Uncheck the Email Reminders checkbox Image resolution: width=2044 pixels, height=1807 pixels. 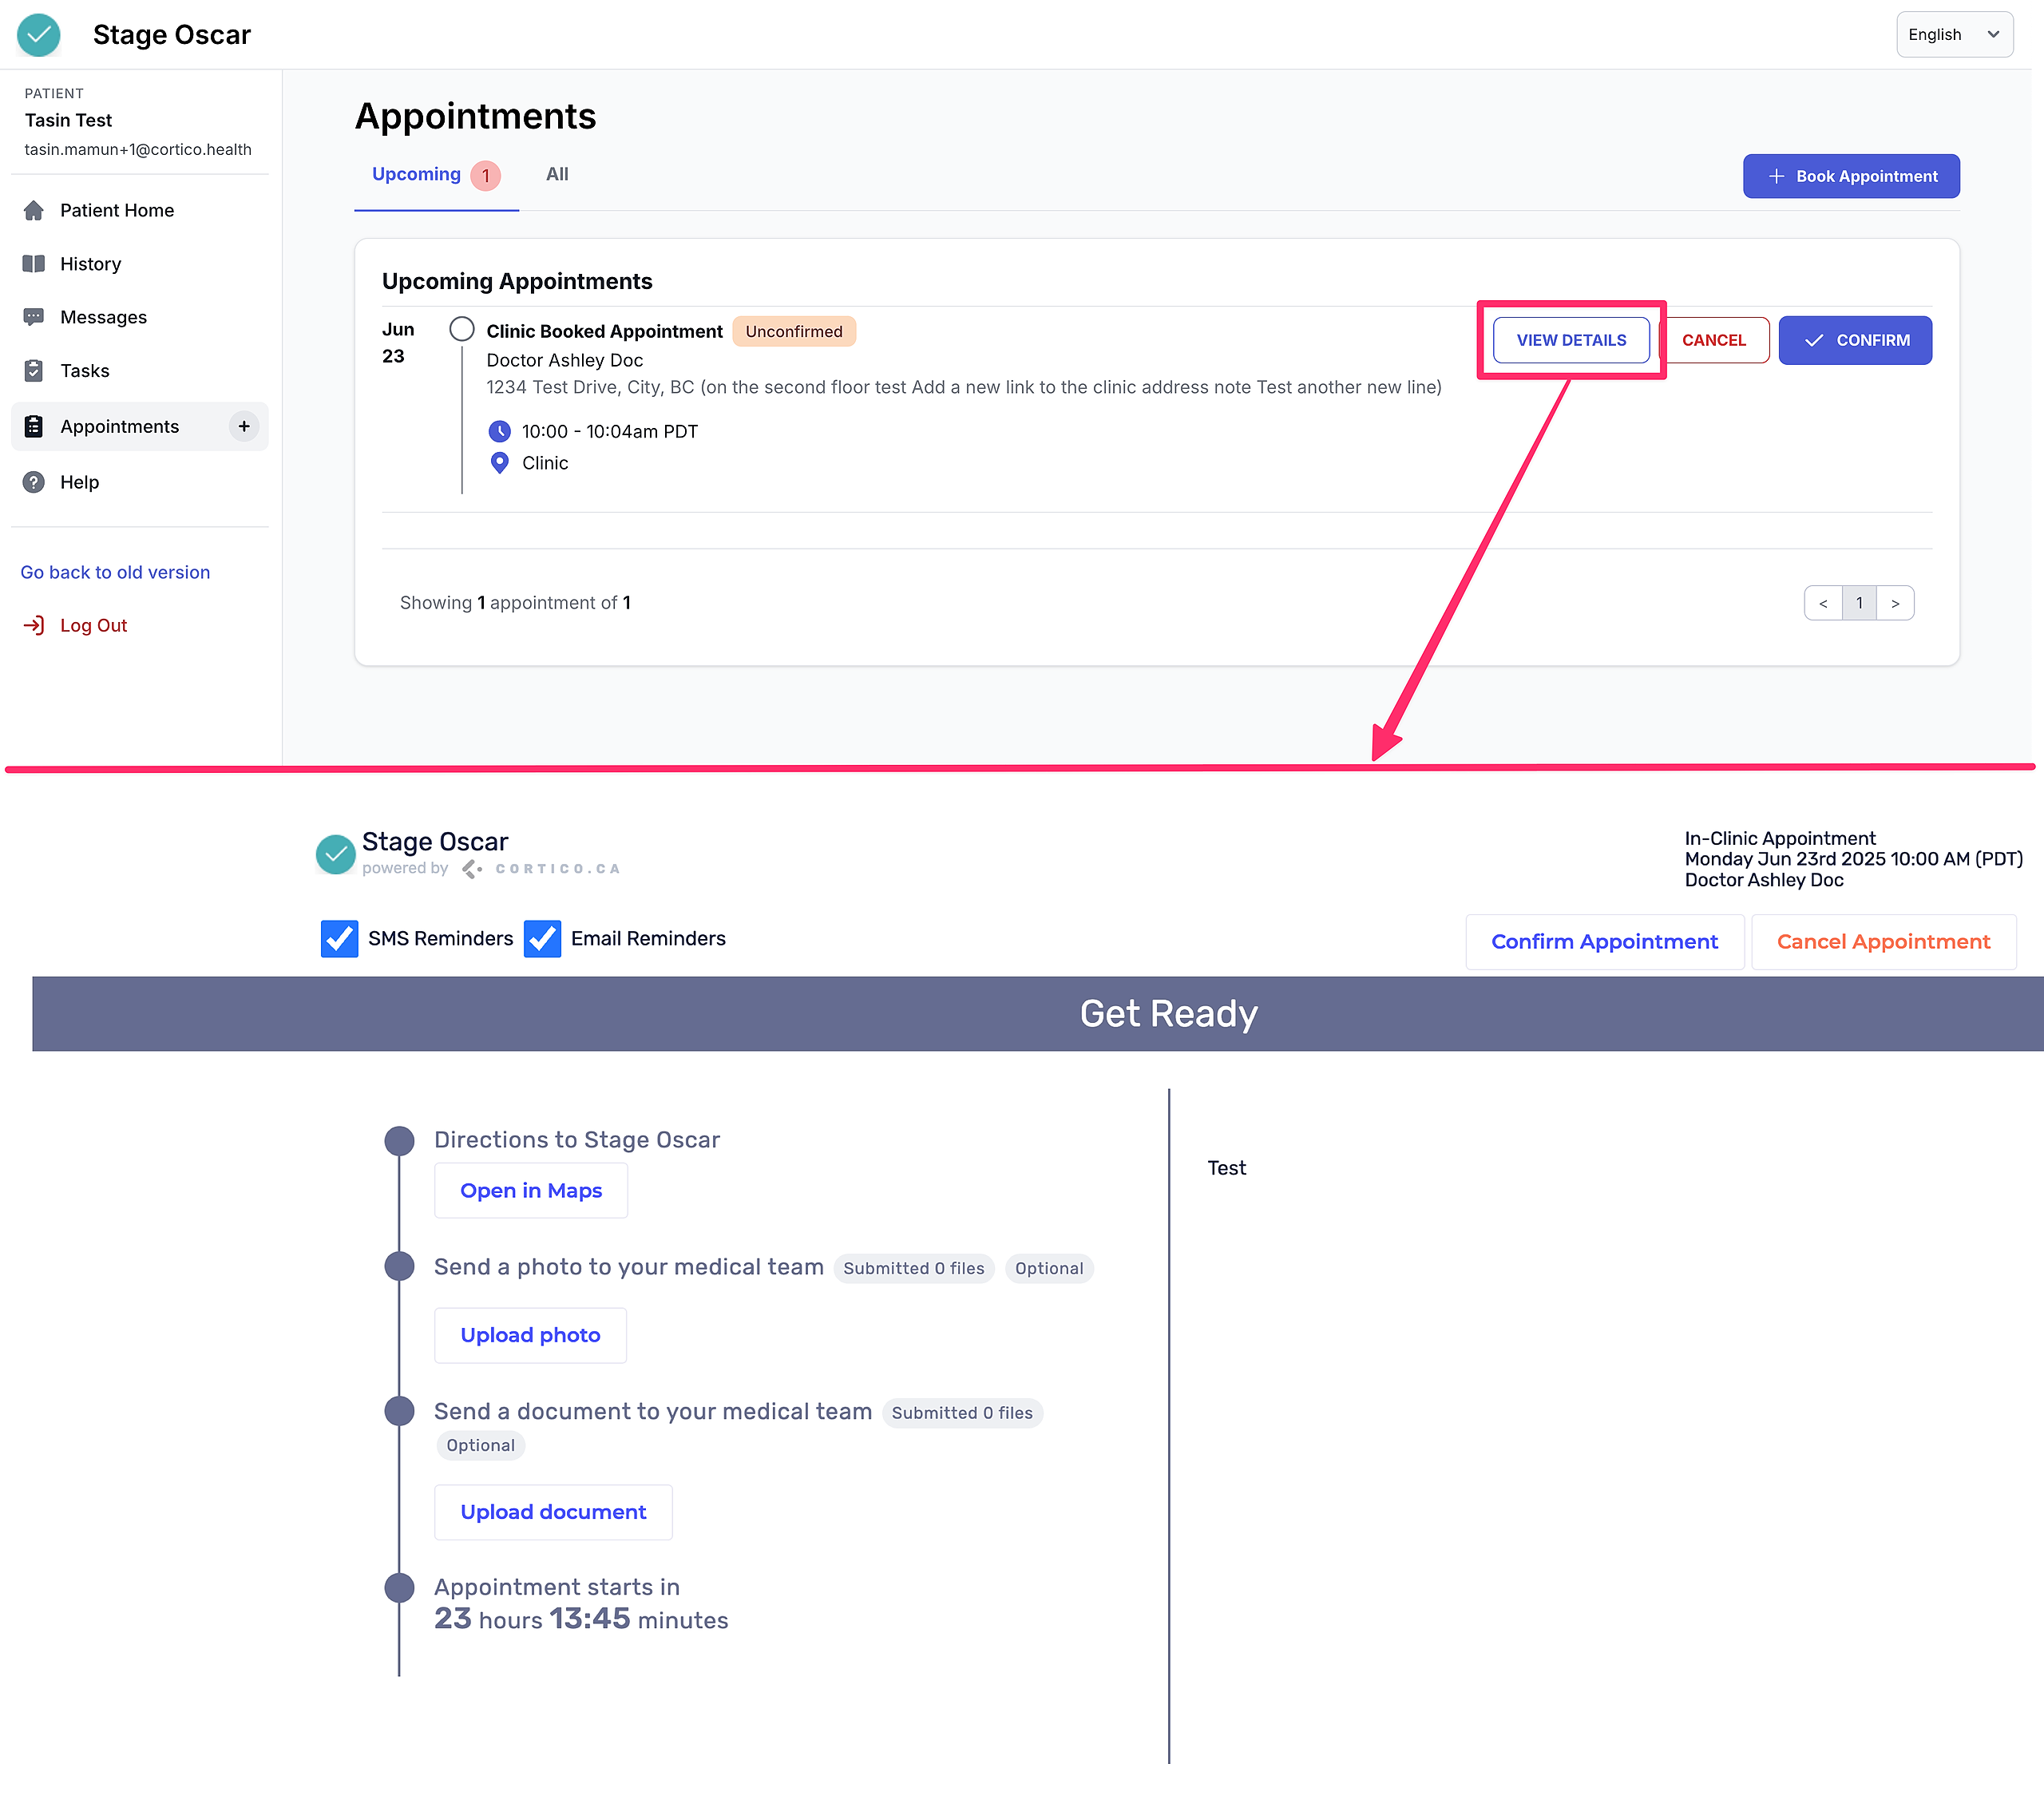(x=542, y=939)
